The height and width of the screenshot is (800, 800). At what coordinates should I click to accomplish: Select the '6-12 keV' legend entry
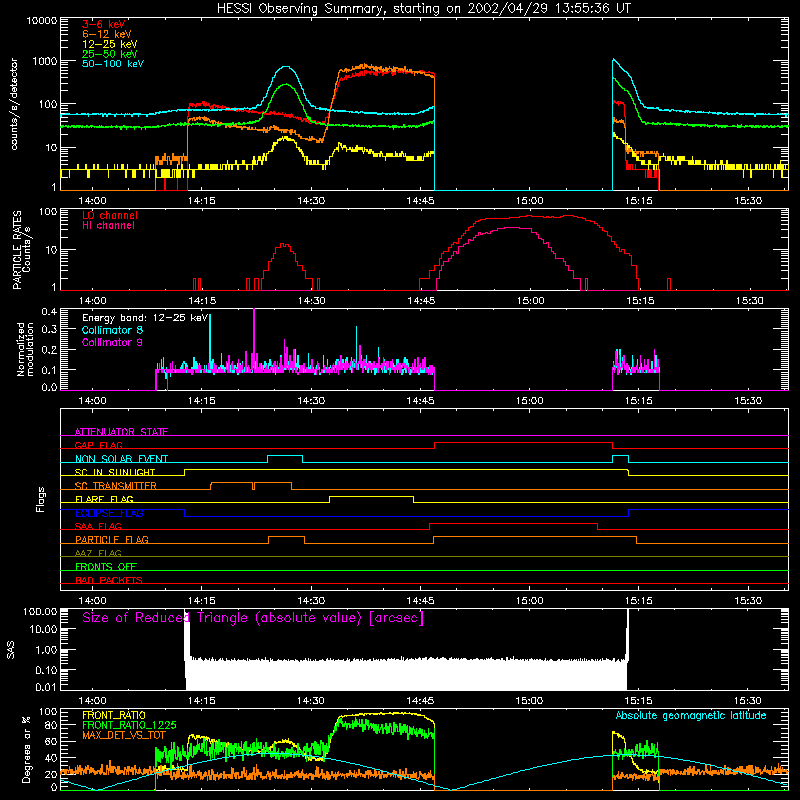(x=107, y=34)
